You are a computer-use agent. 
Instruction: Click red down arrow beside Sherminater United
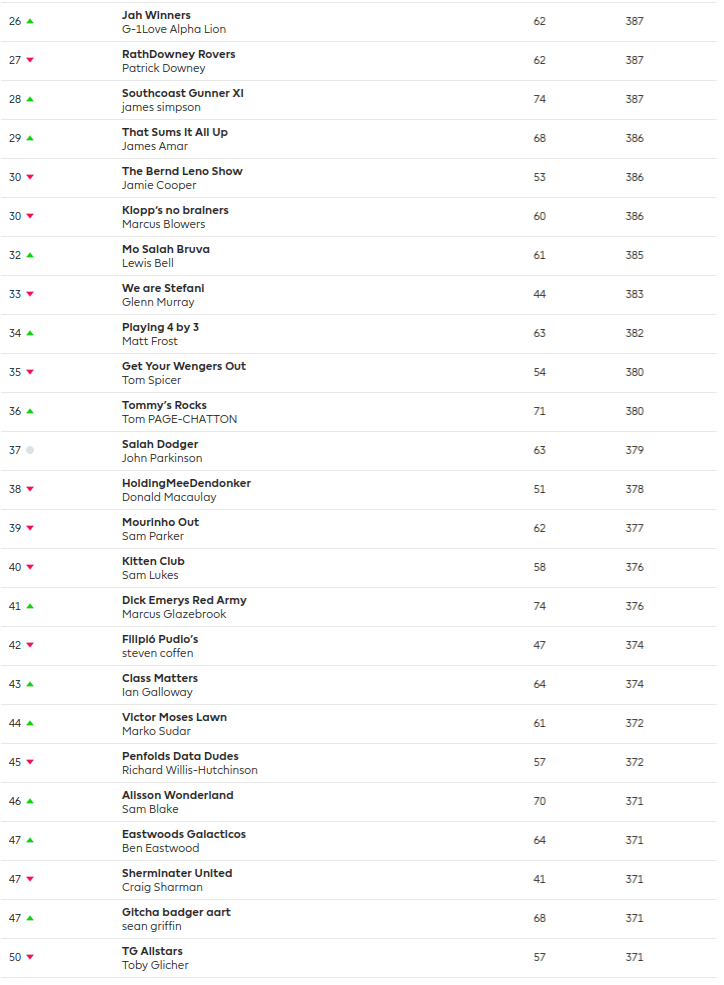tap(30, 879)
